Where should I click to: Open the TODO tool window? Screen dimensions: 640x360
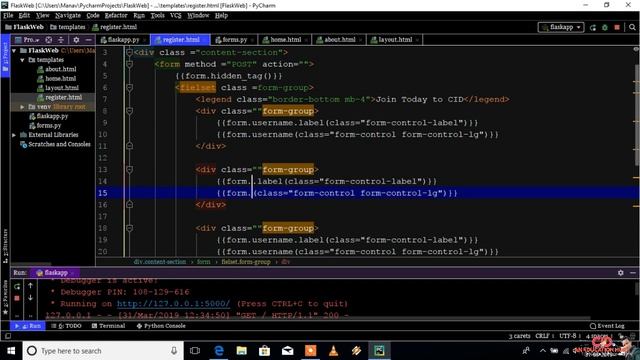click(67, 326)
